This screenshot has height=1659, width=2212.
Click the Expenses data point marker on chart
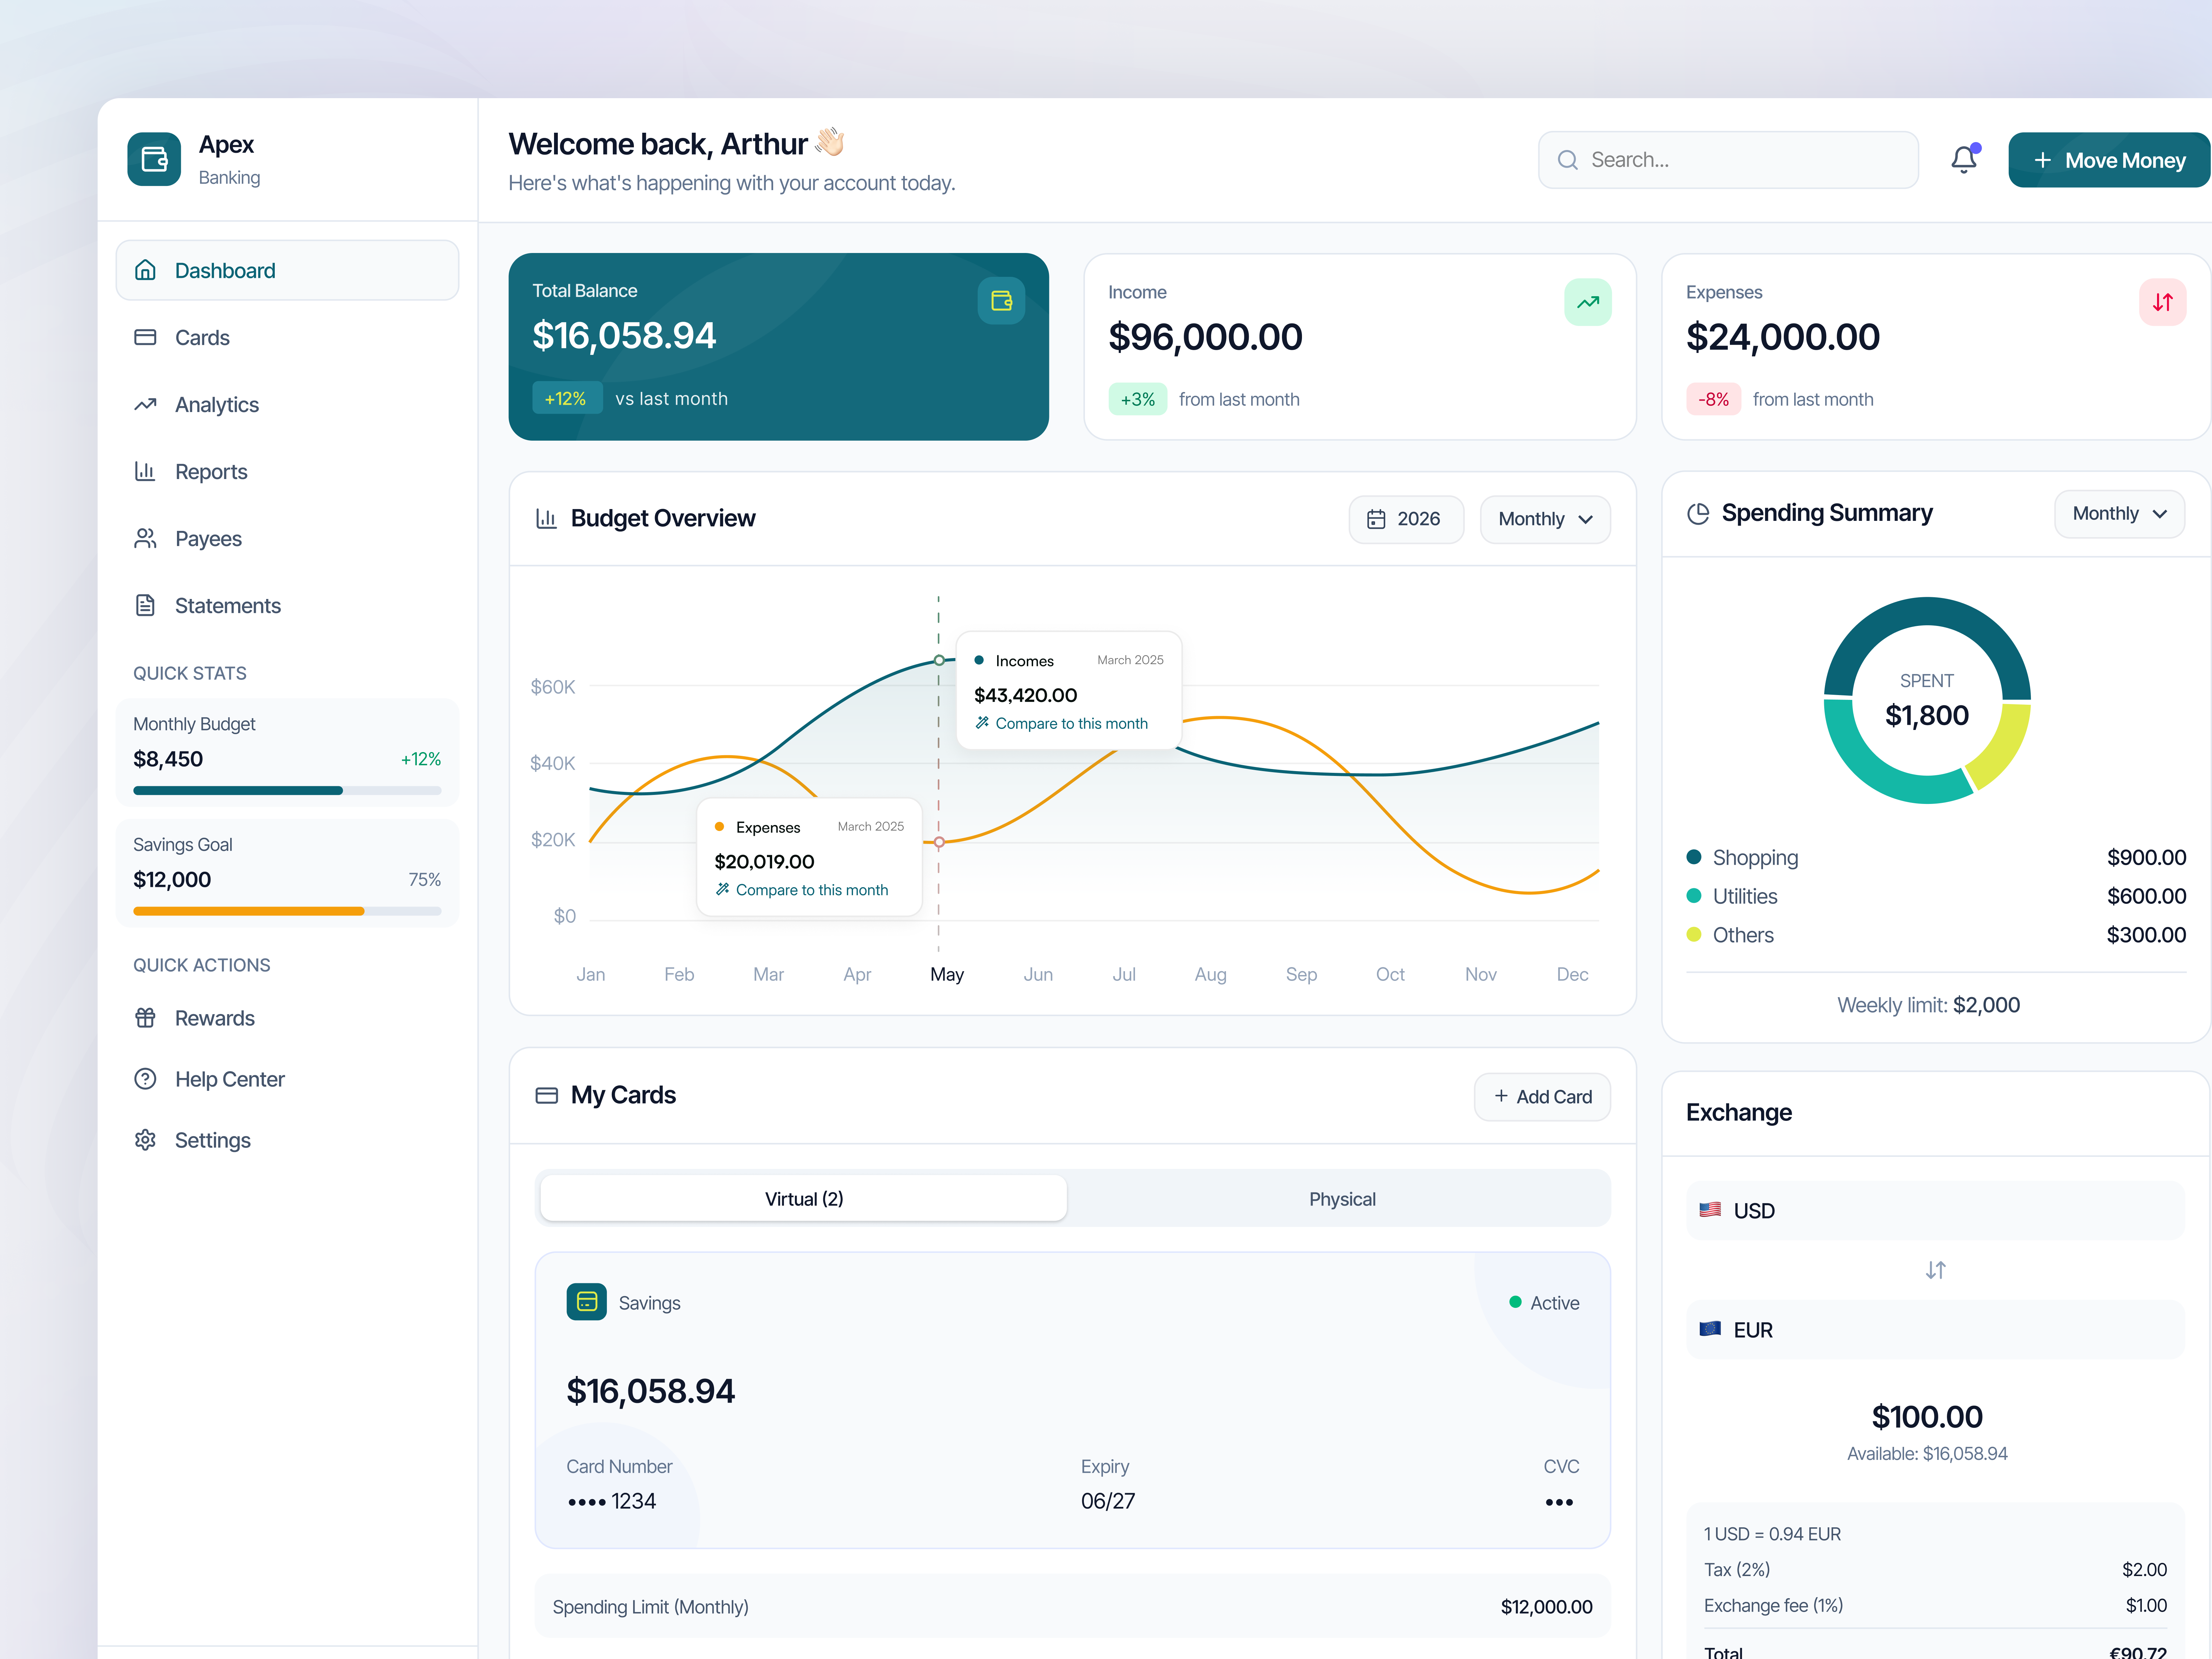939,842
